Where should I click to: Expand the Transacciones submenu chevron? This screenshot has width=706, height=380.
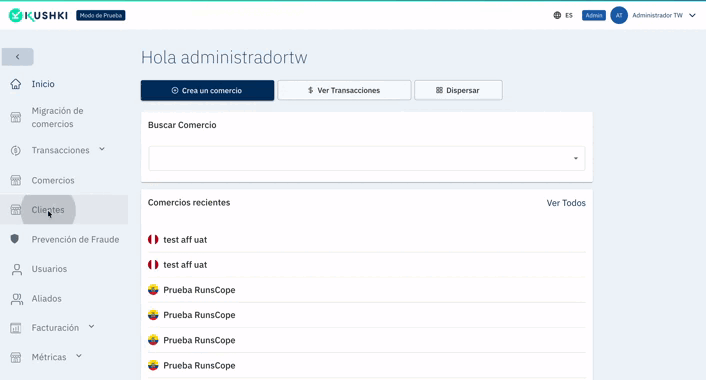tap(102, 149)
